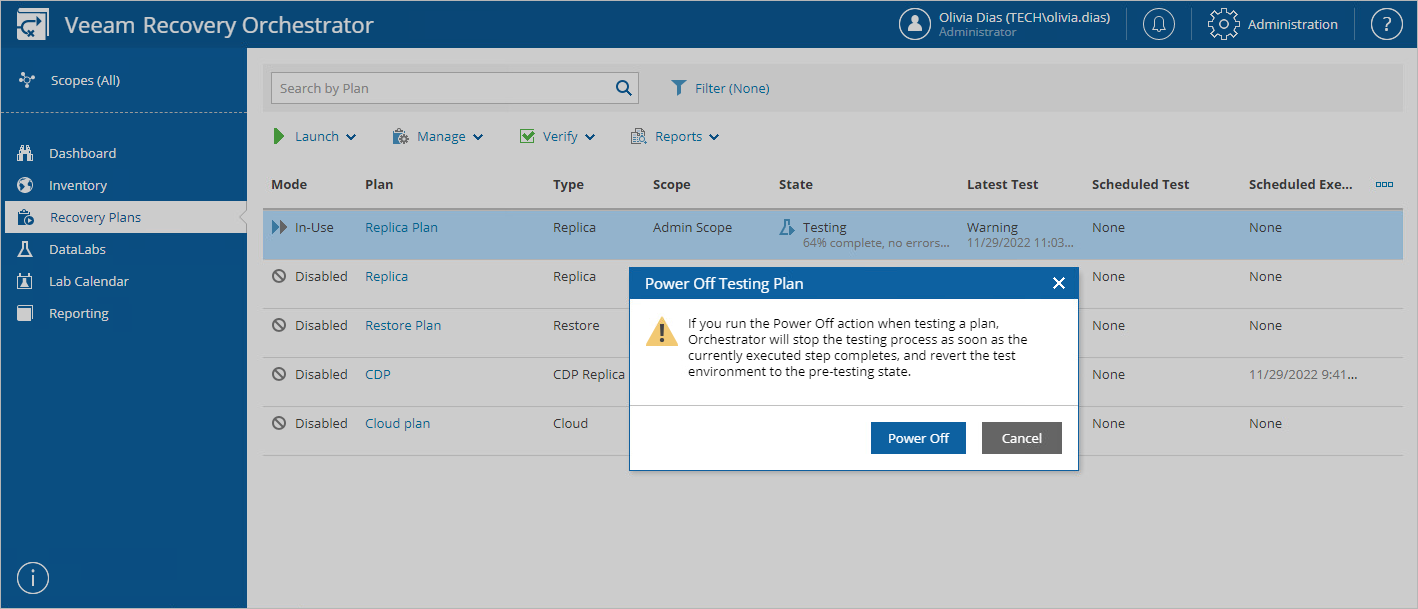Screen dimensions: 1418x609
Task: Select Inventory in the left navigation
Action: coord(80,184)
